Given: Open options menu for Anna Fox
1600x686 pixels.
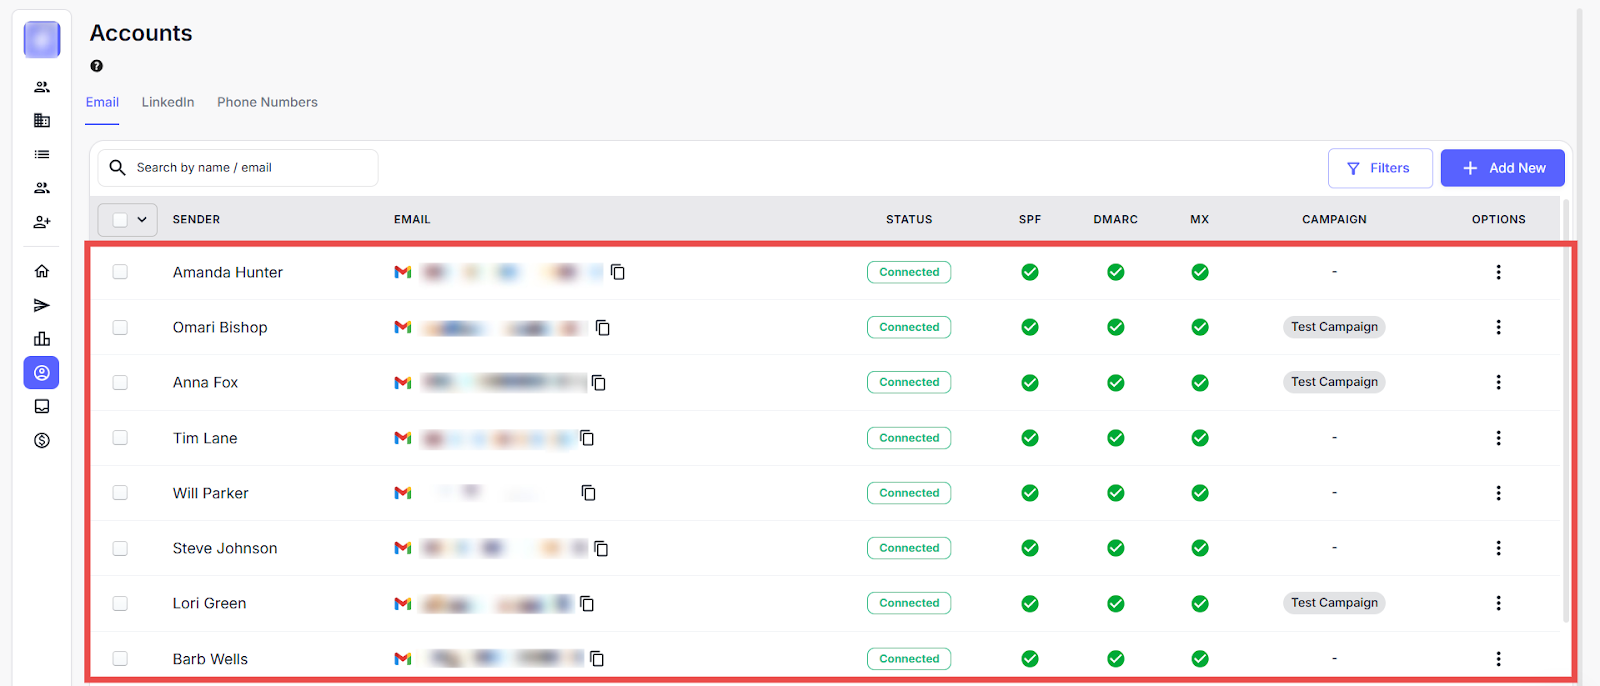Looking at the screenshot, I should 1498,382.
